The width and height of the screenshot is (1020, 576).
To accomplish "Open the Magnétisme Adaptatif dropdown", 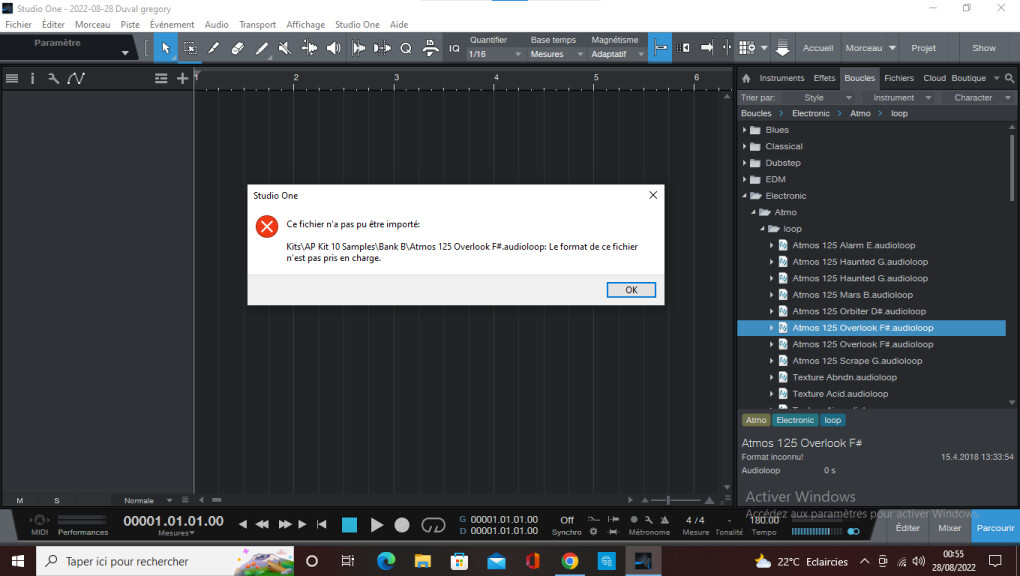I will click(617, 54).
